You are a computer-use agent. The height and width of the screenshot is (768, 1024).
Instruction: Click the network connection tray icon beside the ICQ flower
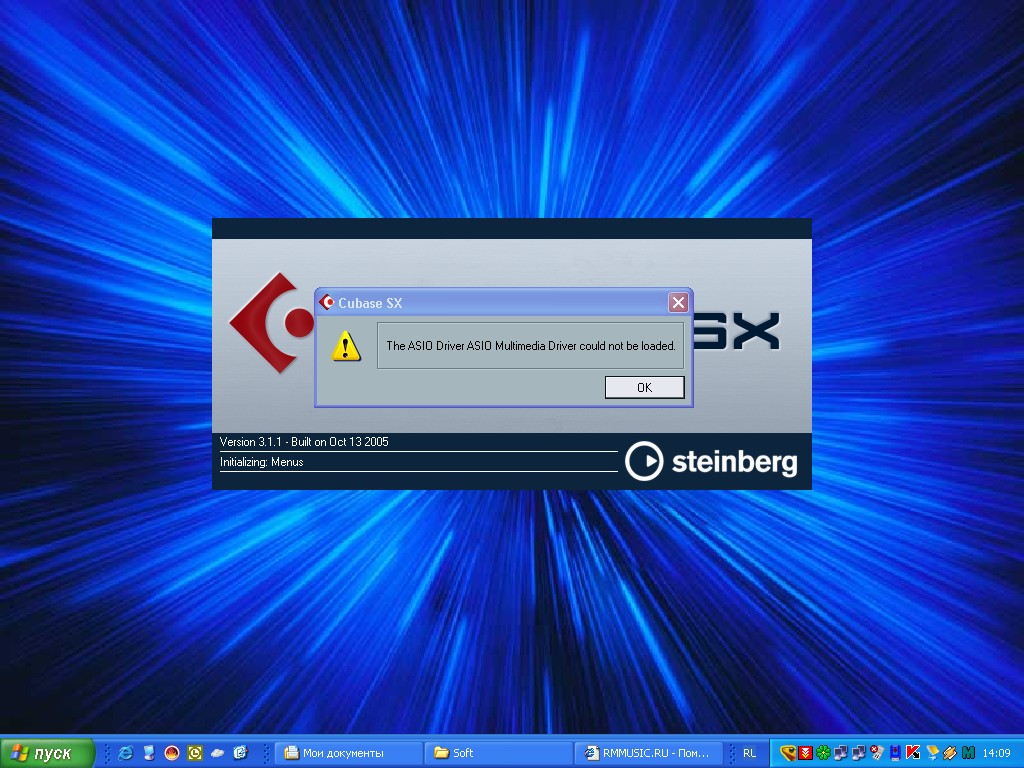[840, 753]
